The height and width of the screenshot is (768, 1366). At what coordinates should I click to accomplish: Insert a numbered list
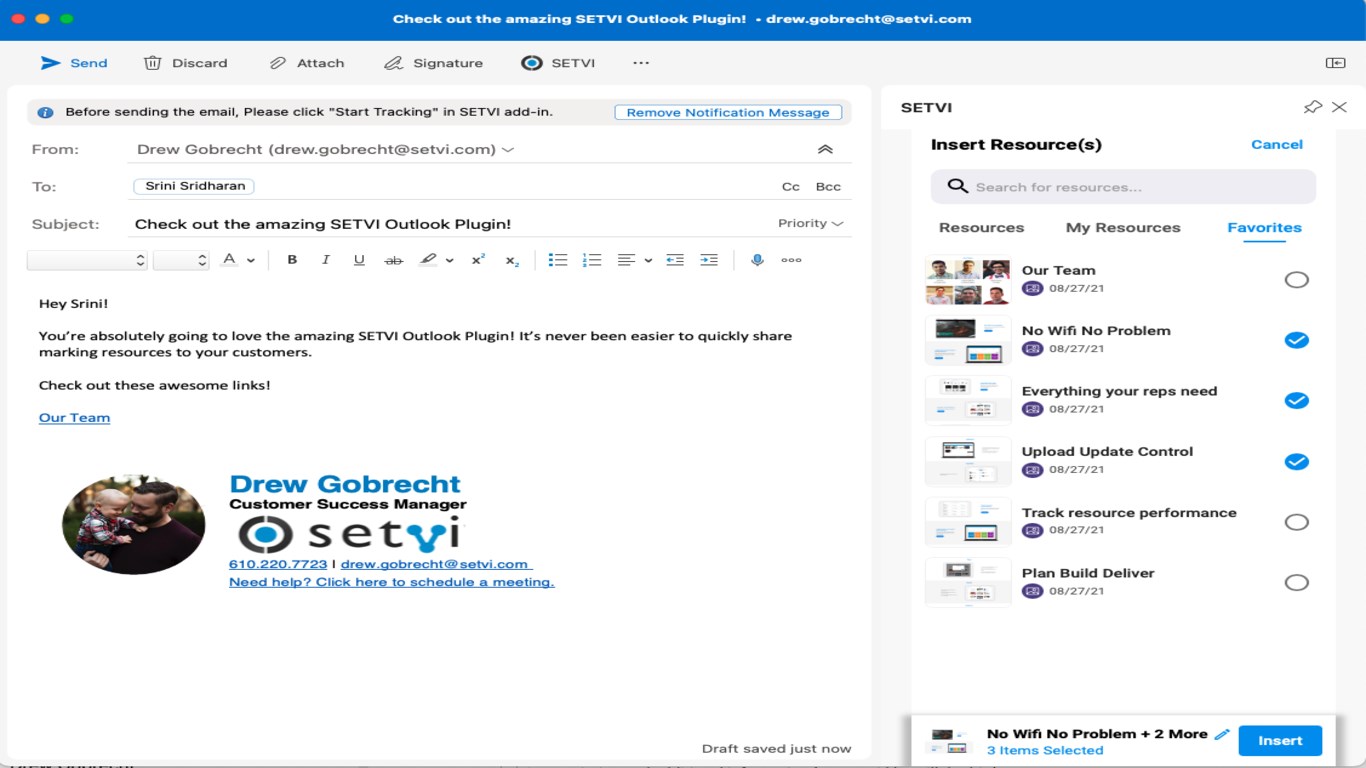tap(592, 260)
